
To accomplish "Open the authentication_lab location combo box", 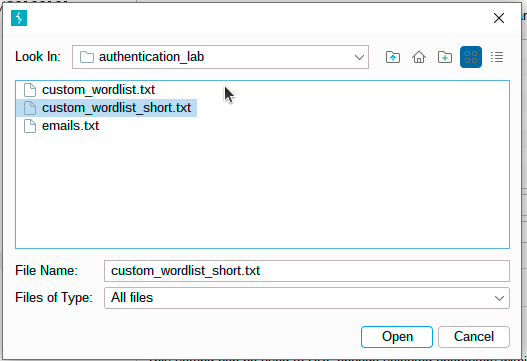I will point(220,57).
